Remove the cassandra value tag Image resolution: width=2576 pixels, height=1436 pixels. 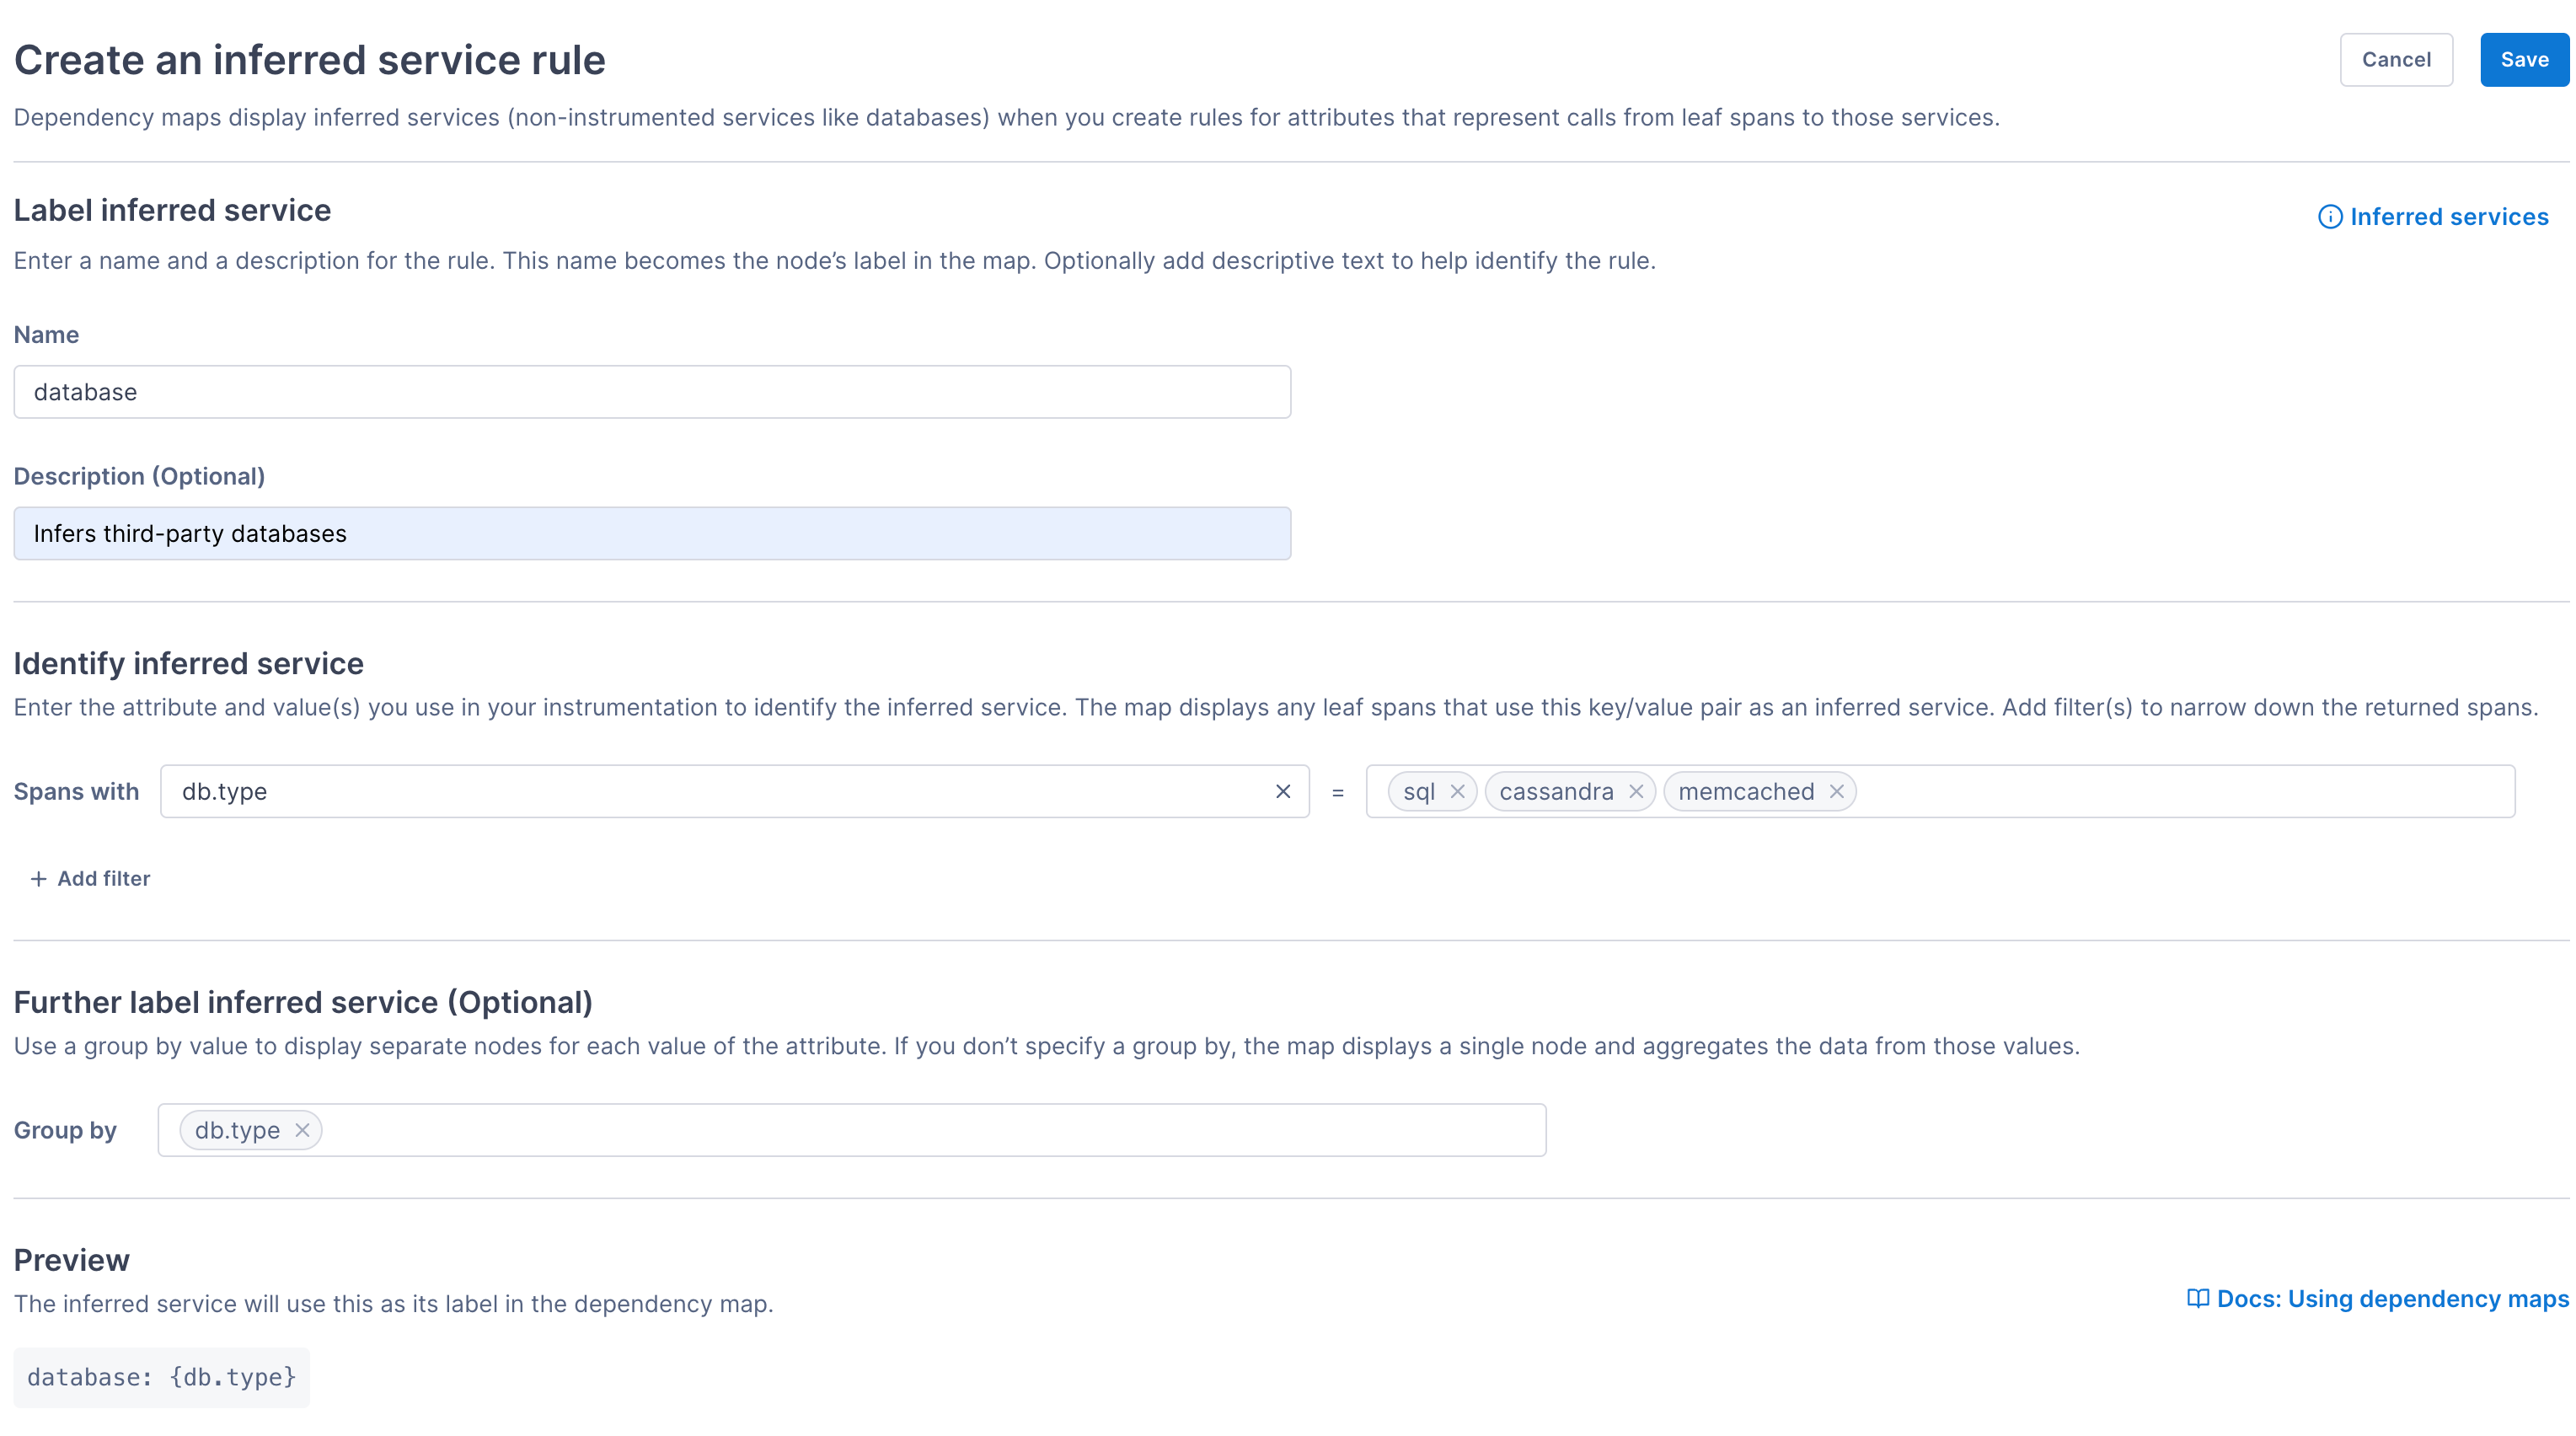1636,791
